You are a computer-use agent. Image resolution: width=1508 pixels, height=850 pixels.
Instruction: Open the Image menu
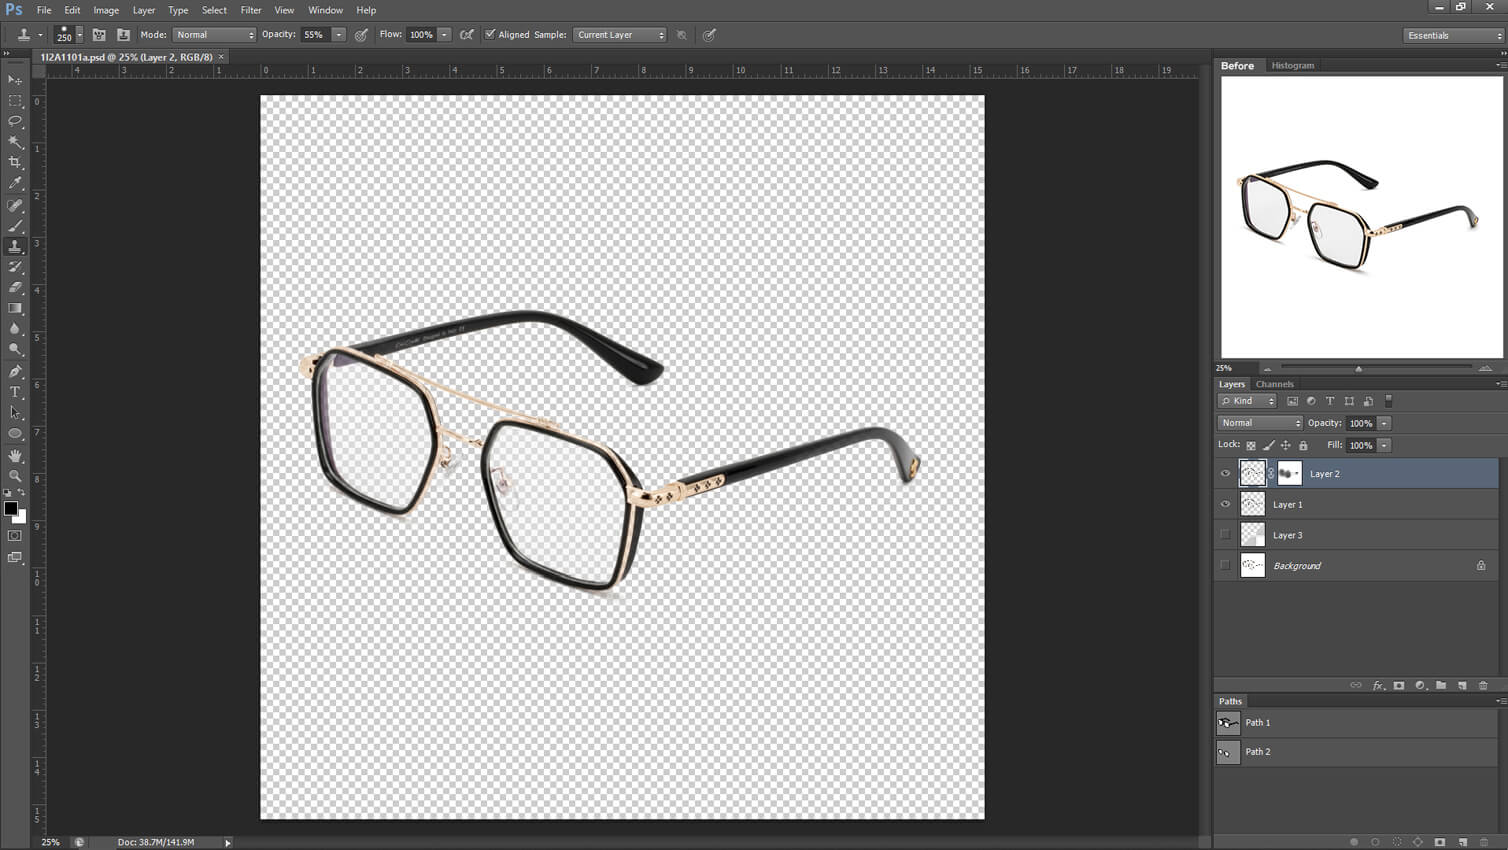coord(106,10)
